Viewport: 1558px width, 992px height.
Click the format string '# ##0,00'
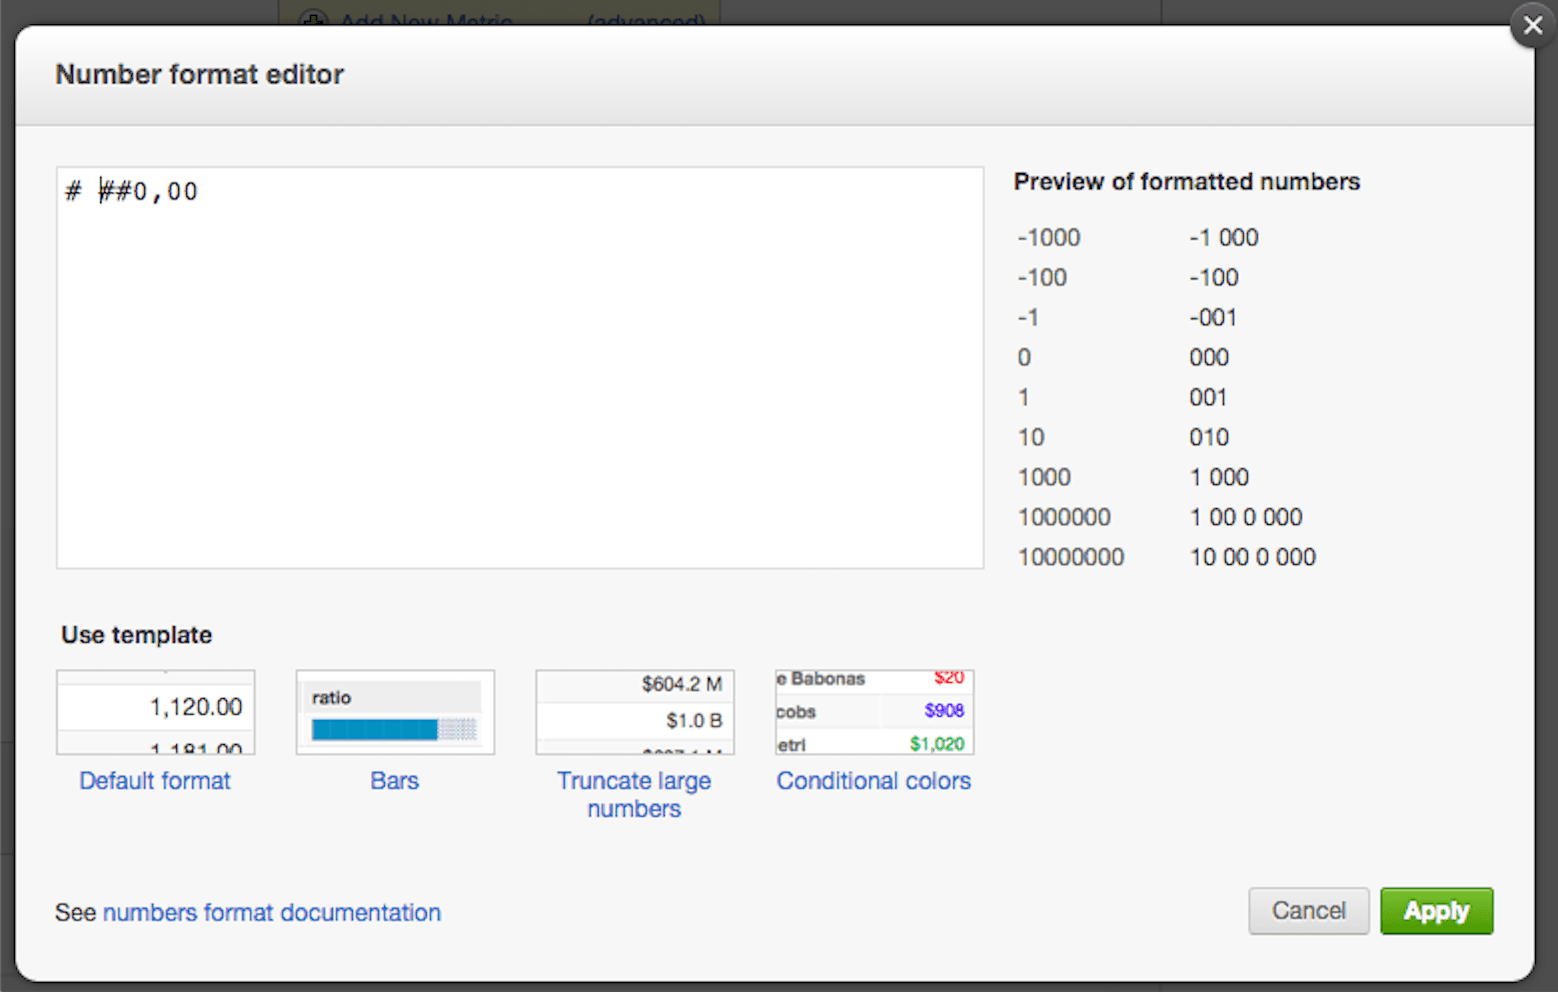pyautogui.click(x=132, y=191)
